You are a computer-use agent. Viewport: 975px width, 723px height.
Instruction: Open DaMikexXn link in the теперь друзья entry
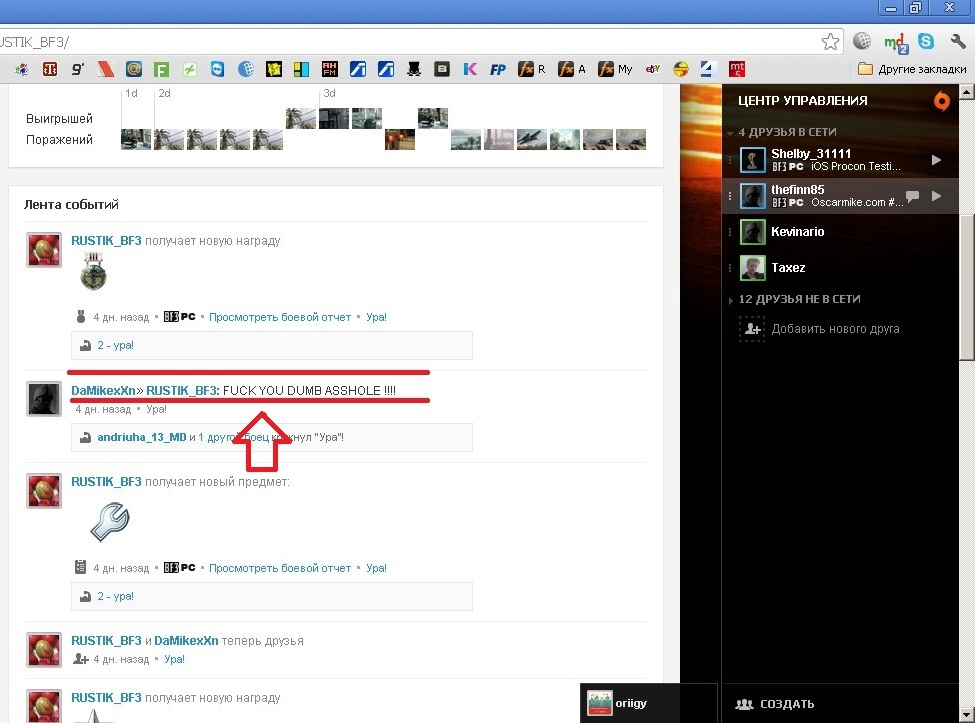coord(186,641)
